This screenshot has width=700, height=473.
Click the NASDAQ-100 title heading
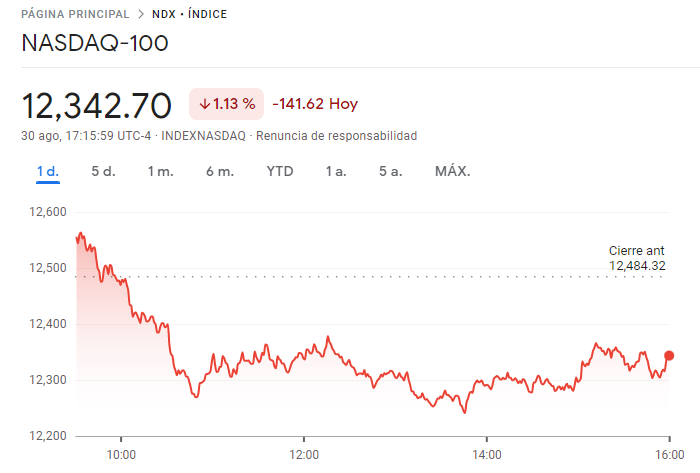pyautogui.click(x=94, y=43)
